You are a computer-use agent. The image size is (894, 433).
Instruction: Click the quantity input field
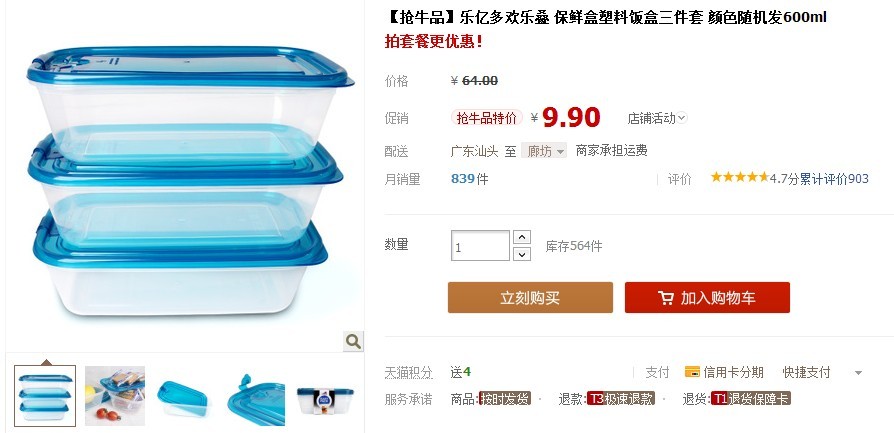(480, 245)
